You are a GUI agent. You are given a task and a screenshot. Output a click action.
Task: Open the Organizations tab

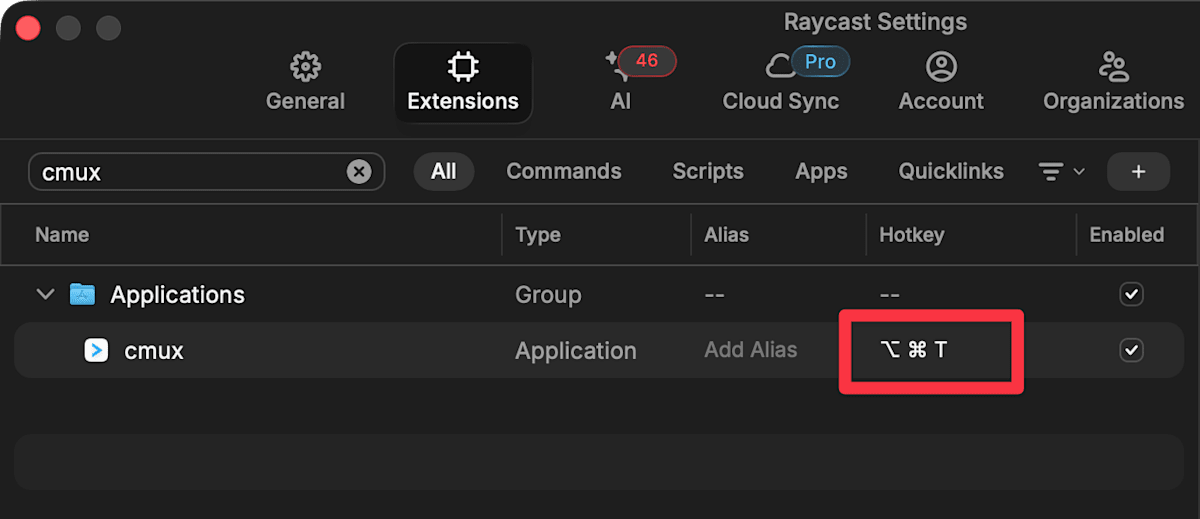[1113, 84]
